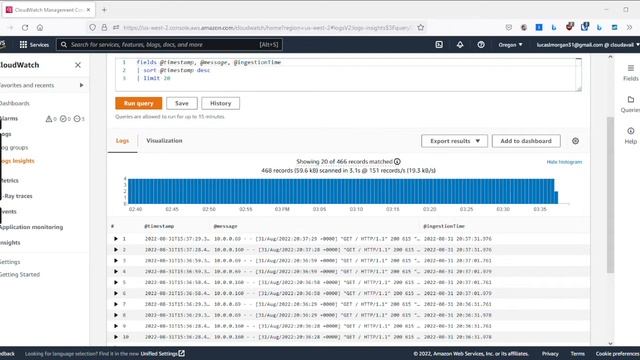Viewport: 640px width, 360px height.
Task: Open a new browser tab
Action: point(104,9)
